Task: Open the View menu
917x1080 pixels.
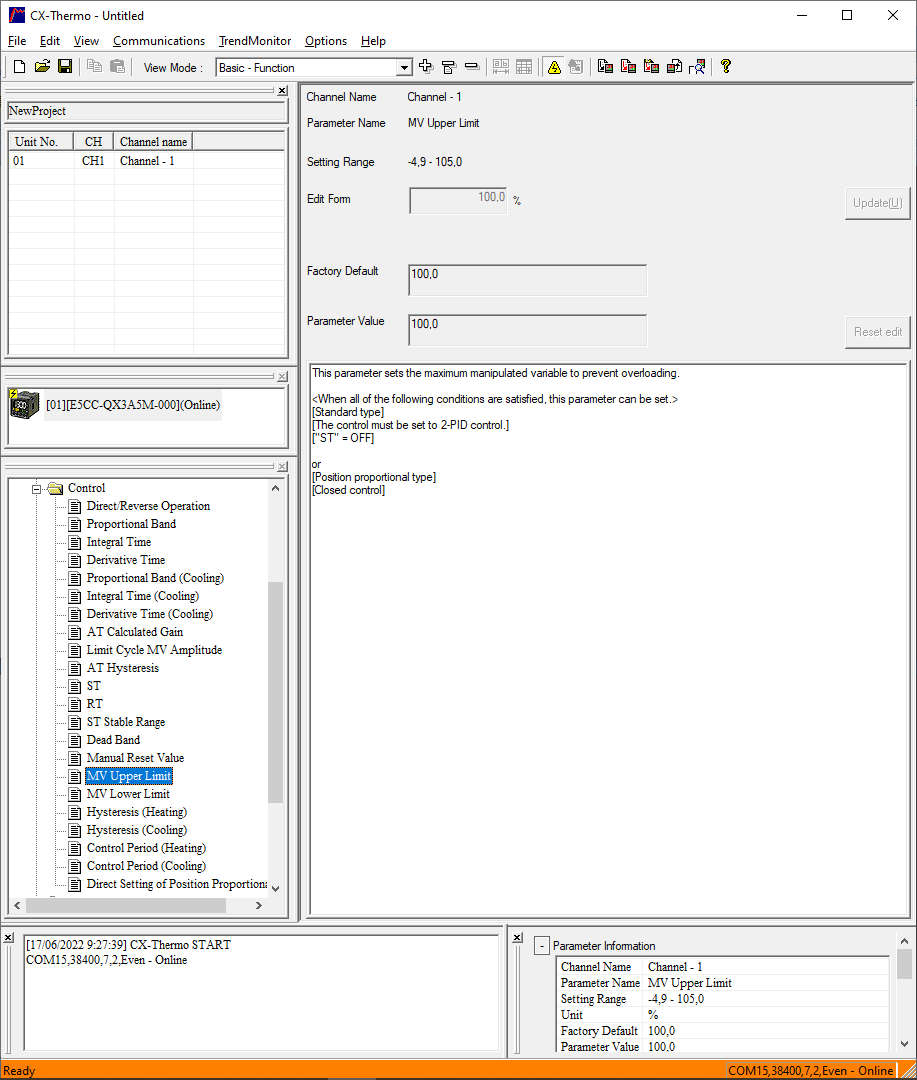Action: [86, 41]
